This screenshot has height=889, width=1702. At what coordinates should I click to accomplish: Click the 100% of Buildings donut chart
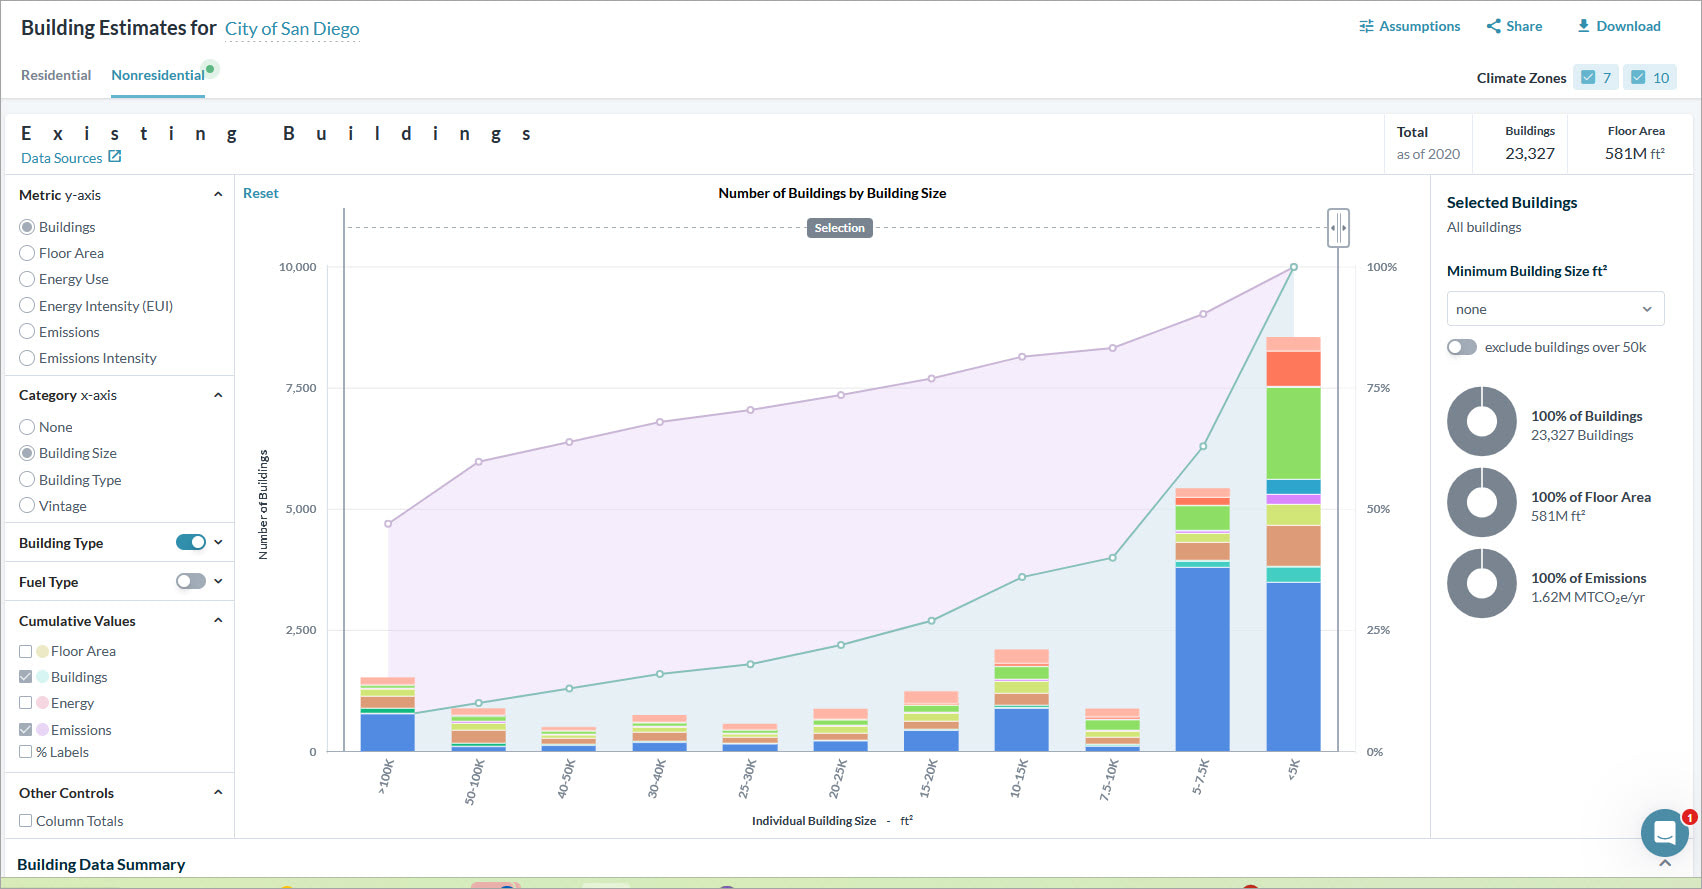[1481, 421]
